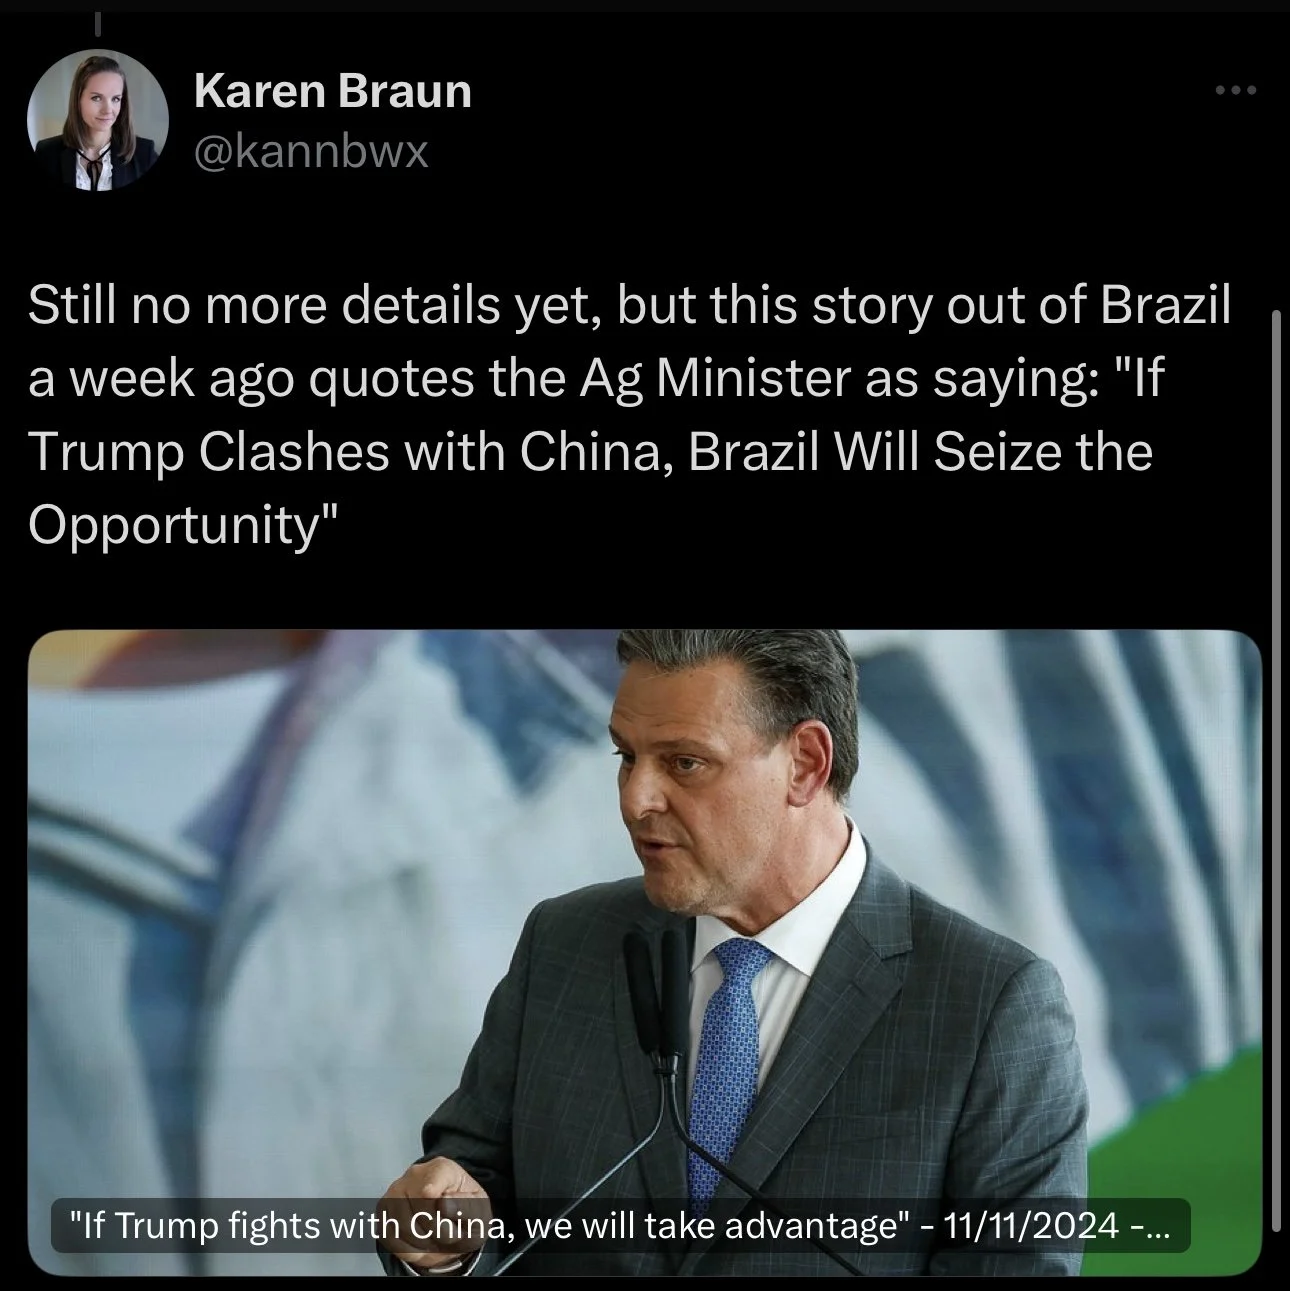Viewport: 1290px width, 1291px height.
Task: Click the tweet text about Brazil's Ag Minister
Action: point(630,415)
